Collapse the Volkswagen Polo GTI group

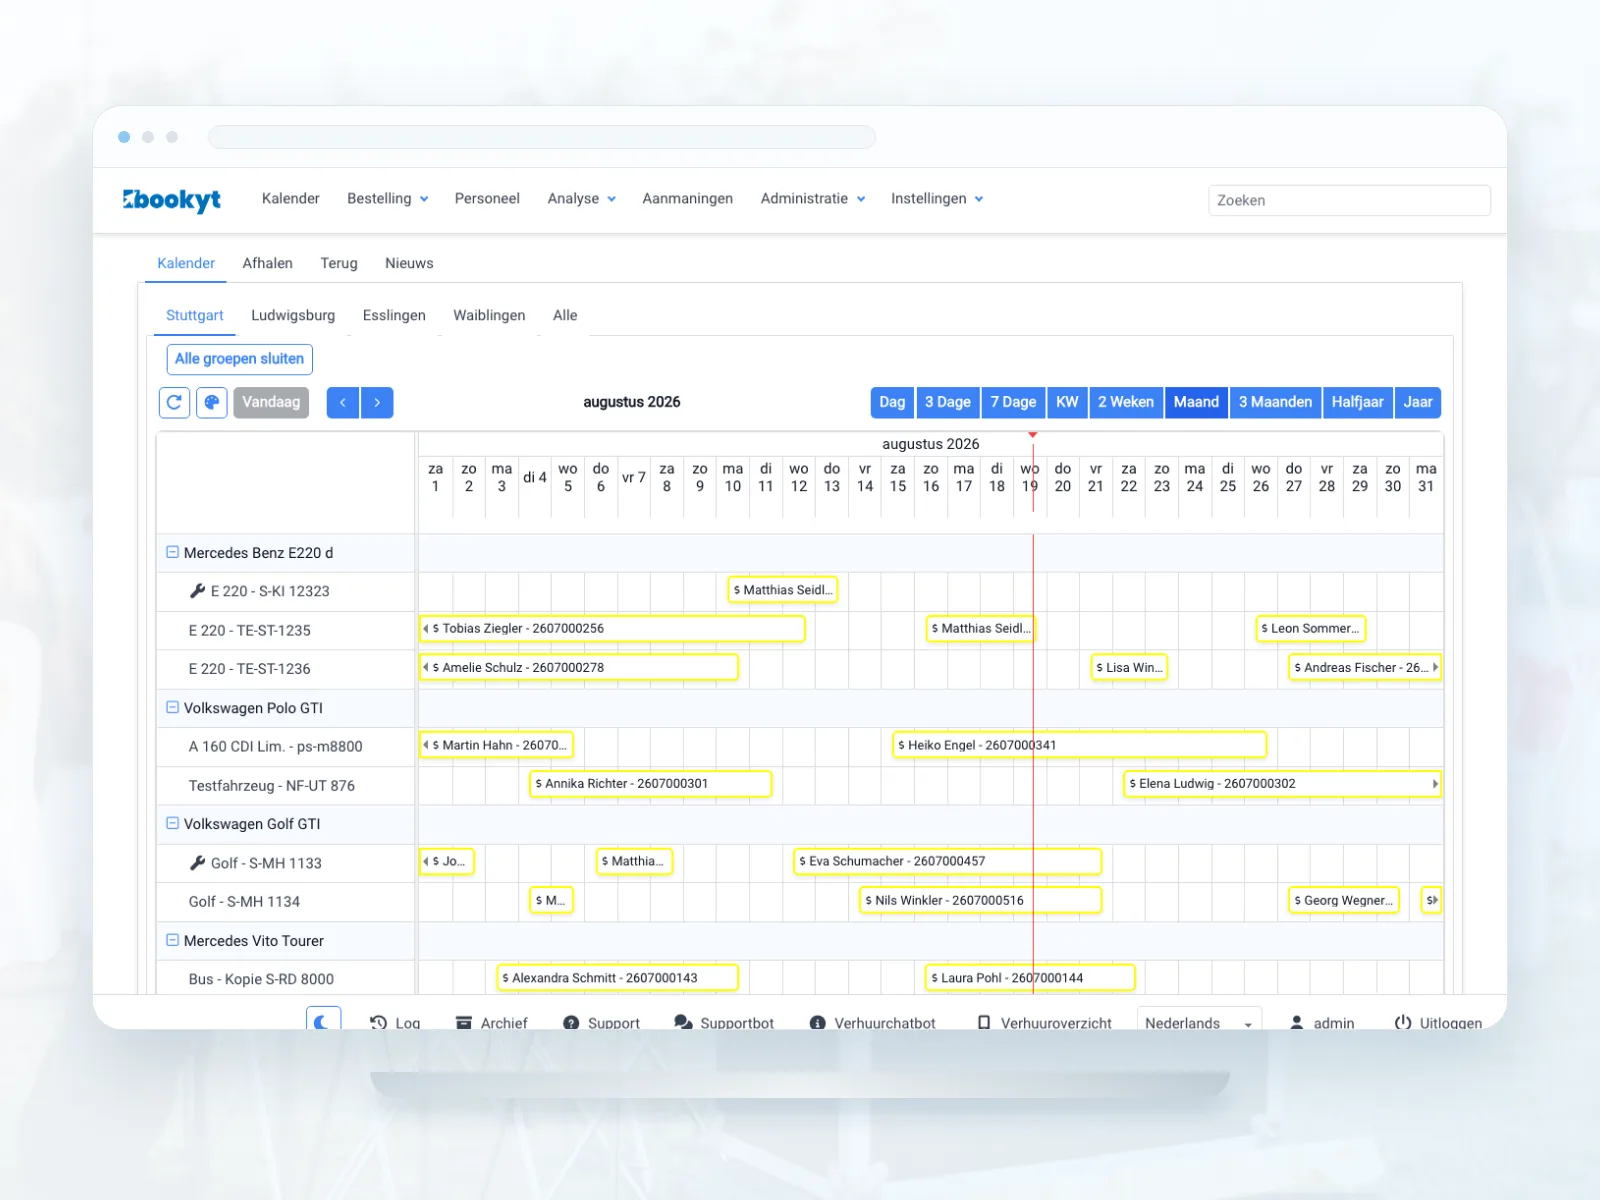(x=172, y=707)
